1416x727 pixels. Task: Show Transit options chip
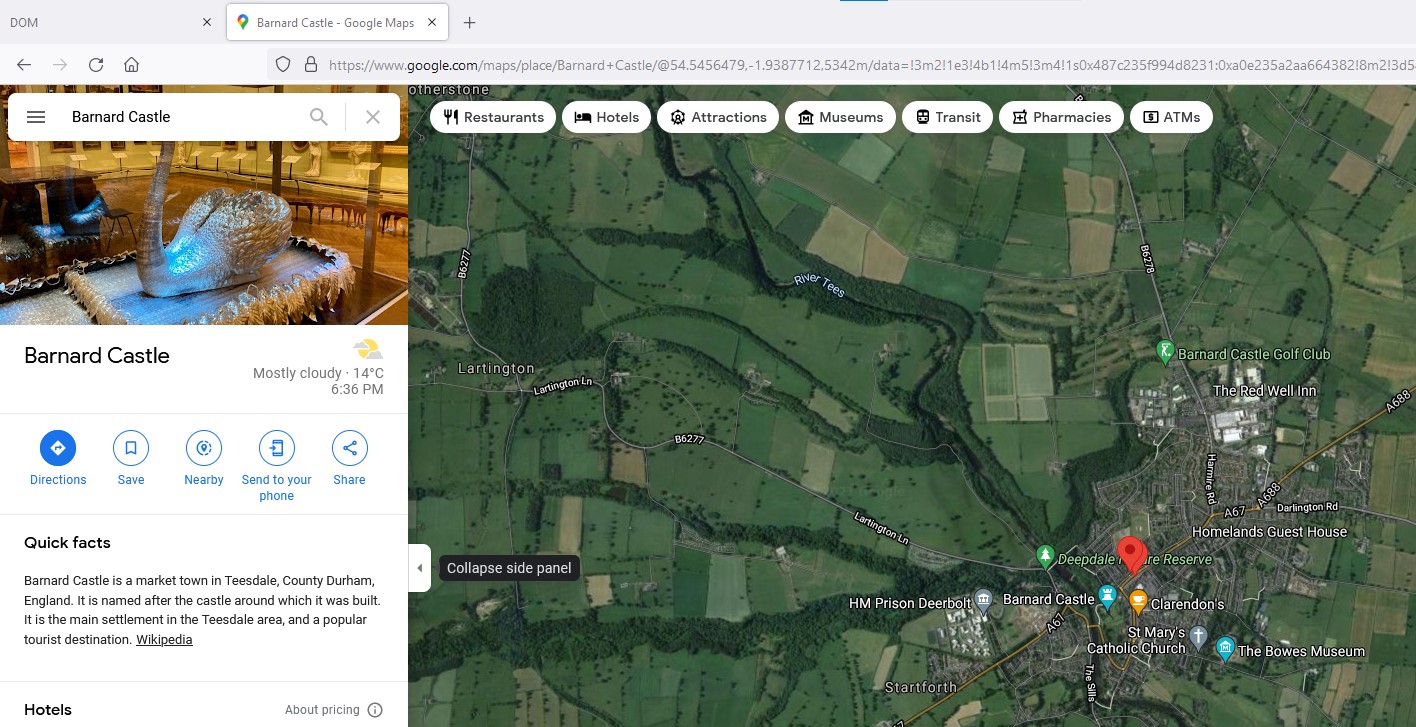coord(947,117)
